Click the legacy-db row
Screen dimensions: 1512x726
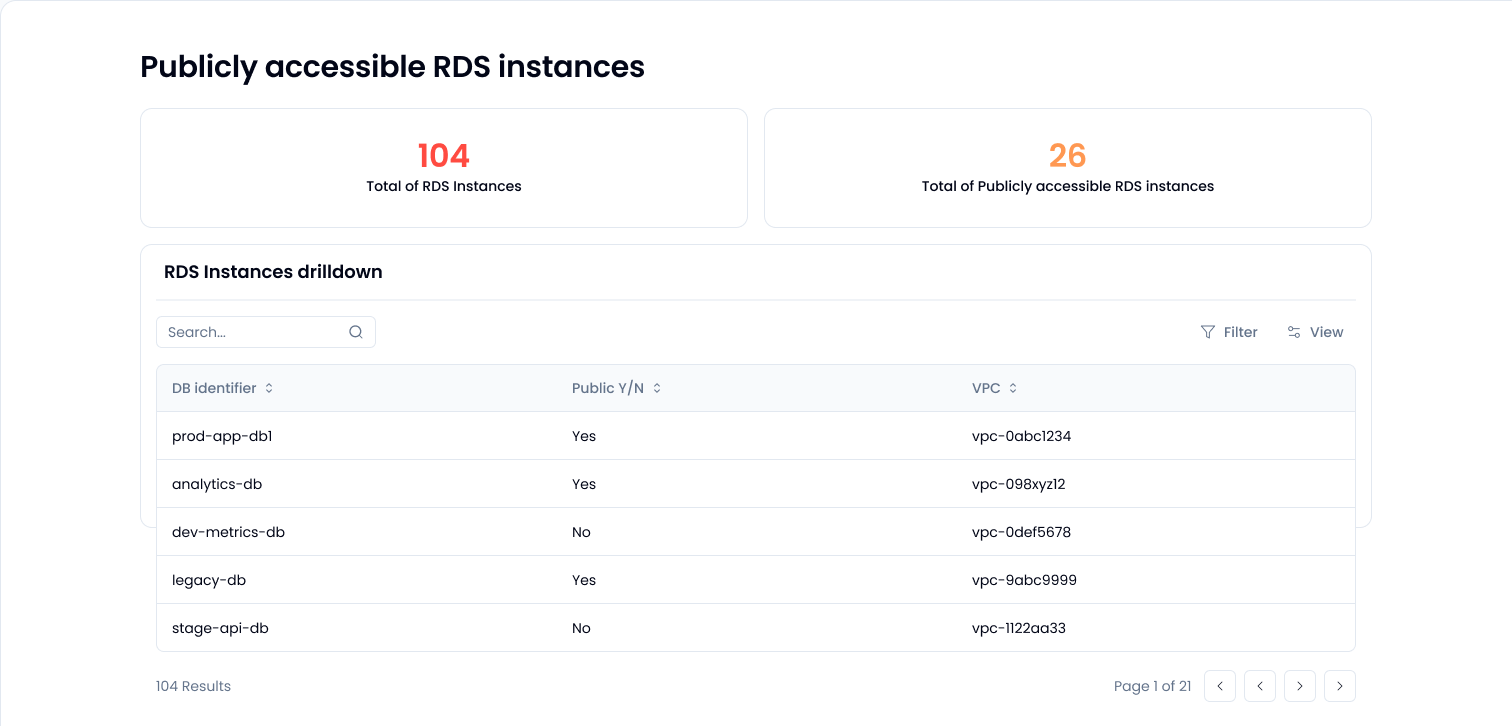click(x=209, y=580)
